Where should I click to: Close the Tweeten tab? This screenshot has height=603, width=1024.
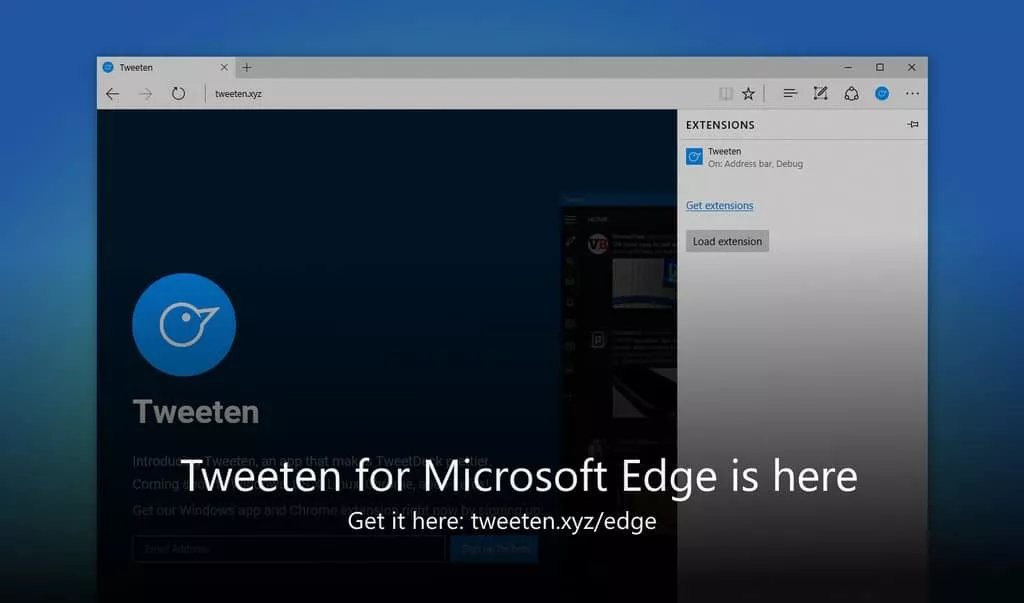point(224,67)
